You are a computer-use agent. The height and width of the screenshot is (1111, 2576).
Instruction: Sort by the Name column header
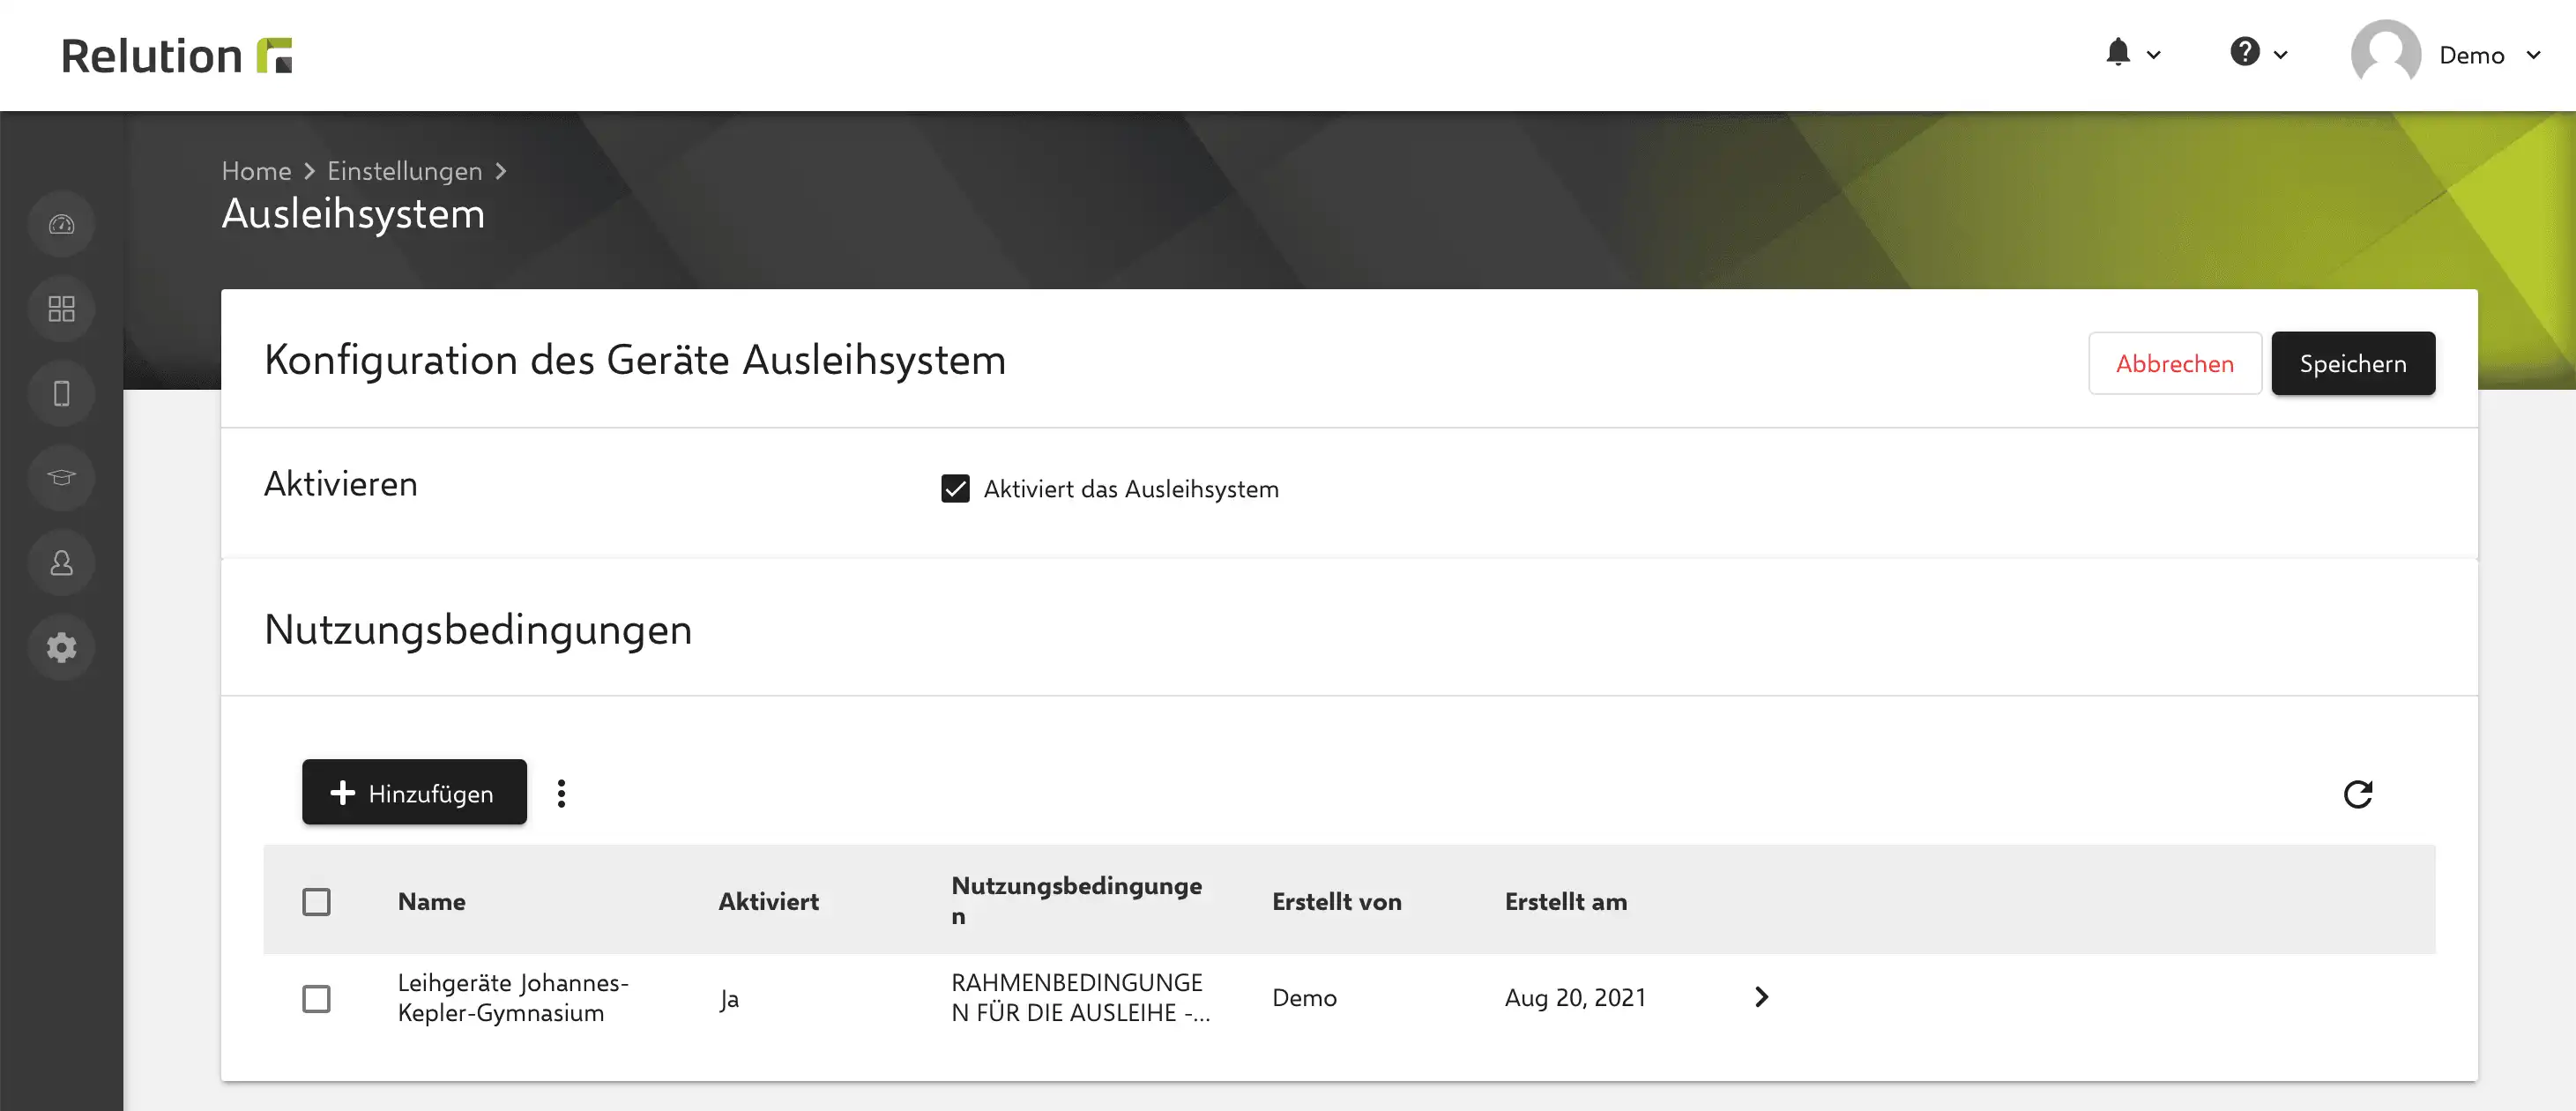431,902
